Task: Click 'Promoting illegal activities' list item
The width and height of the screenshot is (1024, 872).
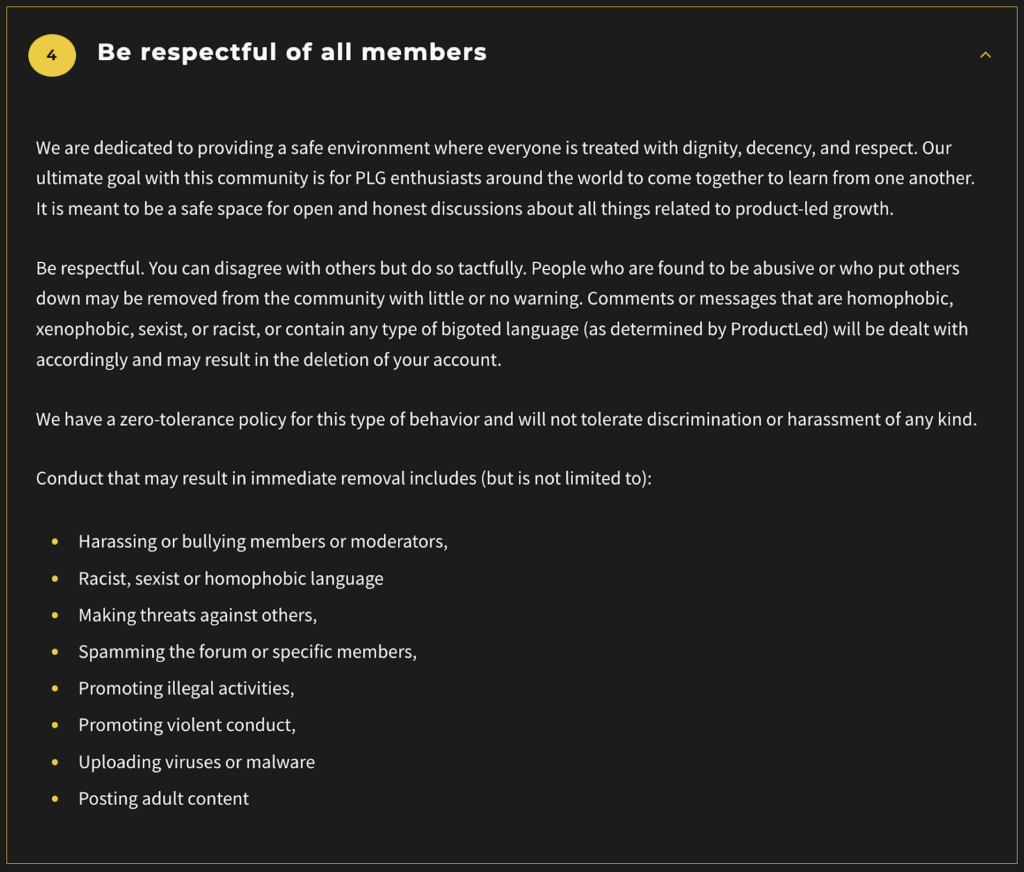Action: coord(186,688)
